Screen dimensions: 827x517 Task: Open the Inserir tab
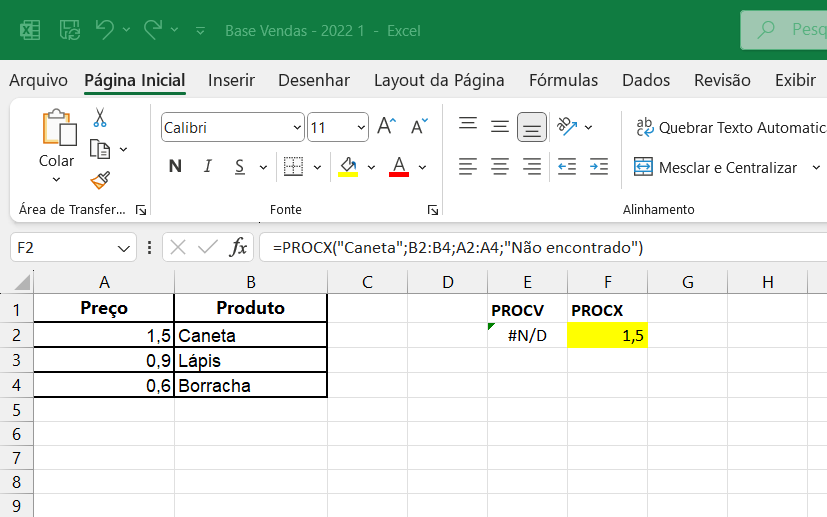(x=231, y=80)
